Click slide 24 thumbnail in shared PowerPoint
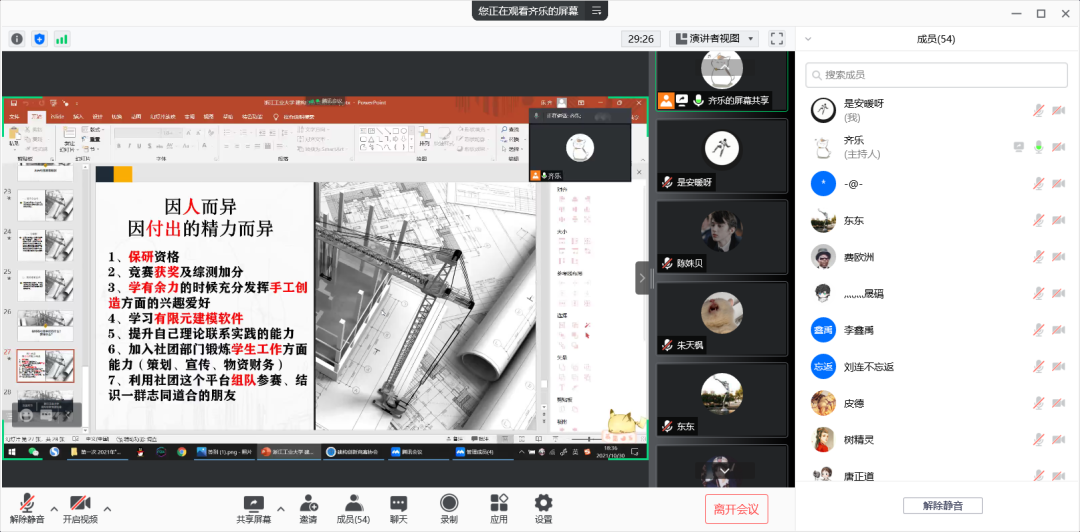The height and width of the screenshot is (532, 1080). click(45, 245)
